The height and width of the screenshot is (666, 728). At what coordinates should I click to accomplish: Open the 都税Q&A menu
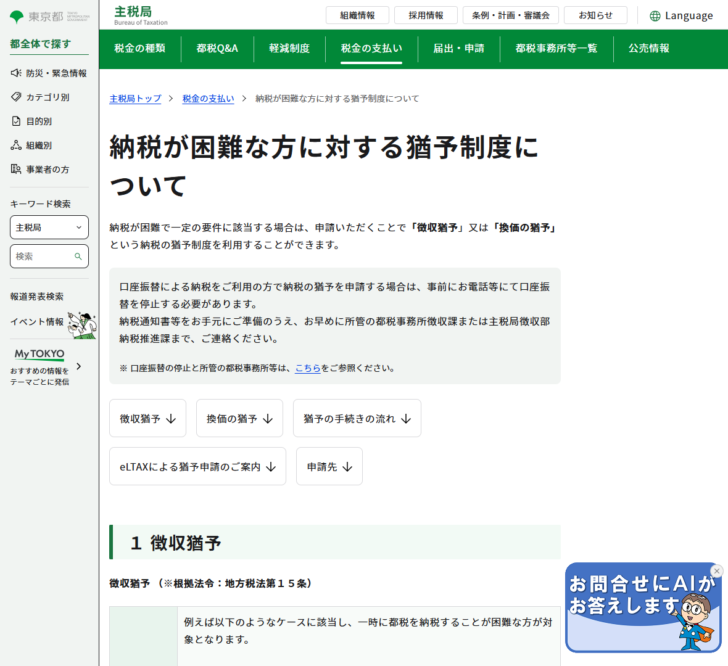click(217, 49)
